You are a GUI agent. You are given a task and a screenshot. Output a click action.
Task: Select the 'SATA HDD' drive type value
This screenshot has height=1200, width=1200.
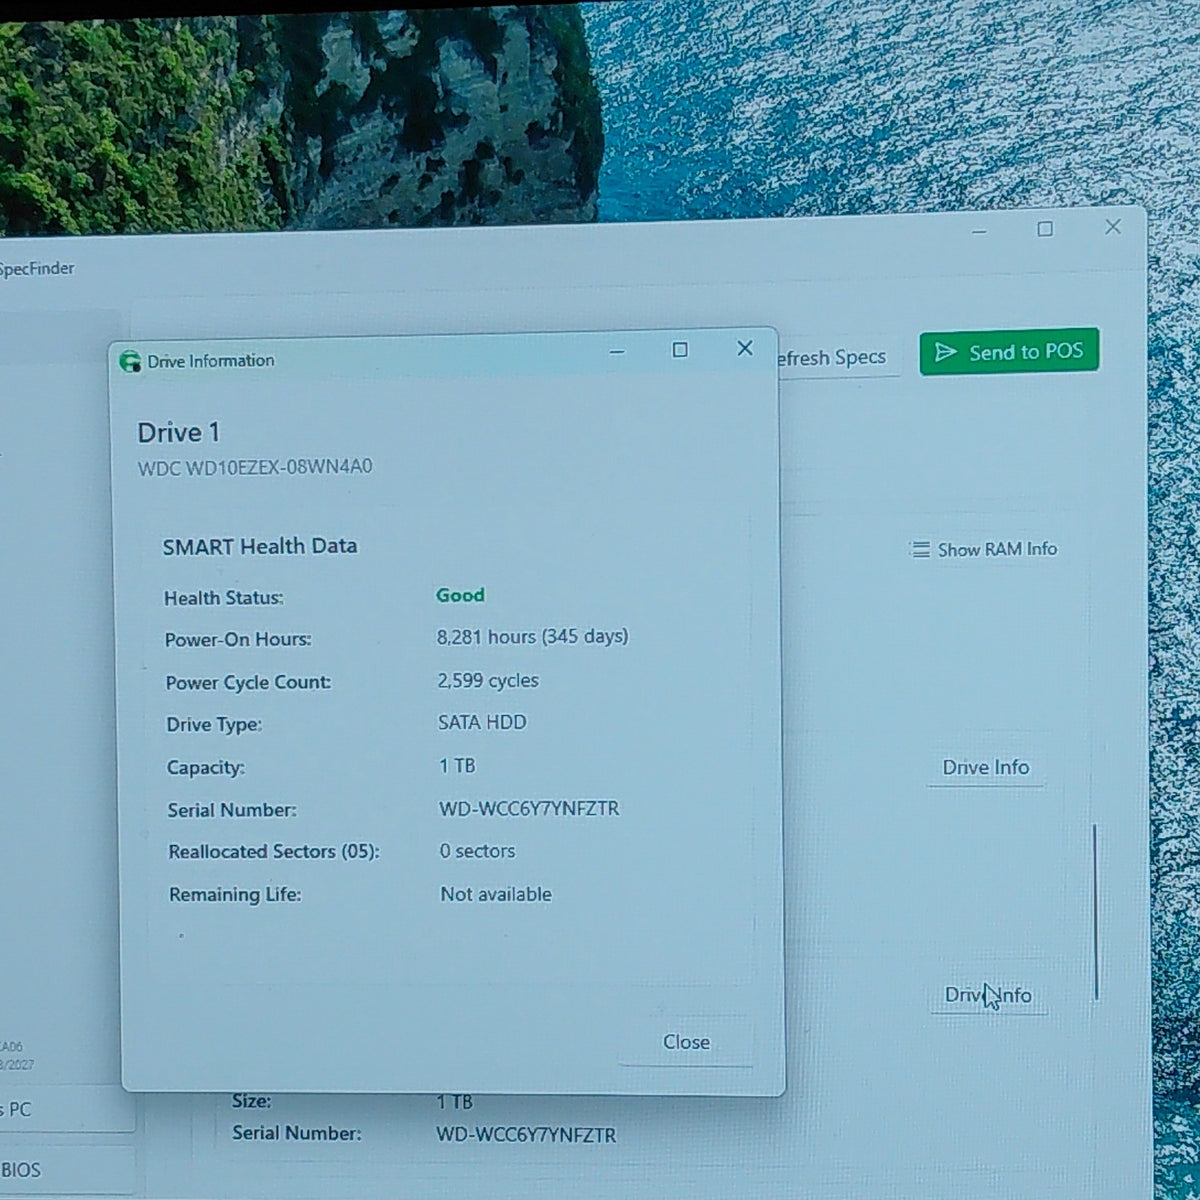(482, 722)
